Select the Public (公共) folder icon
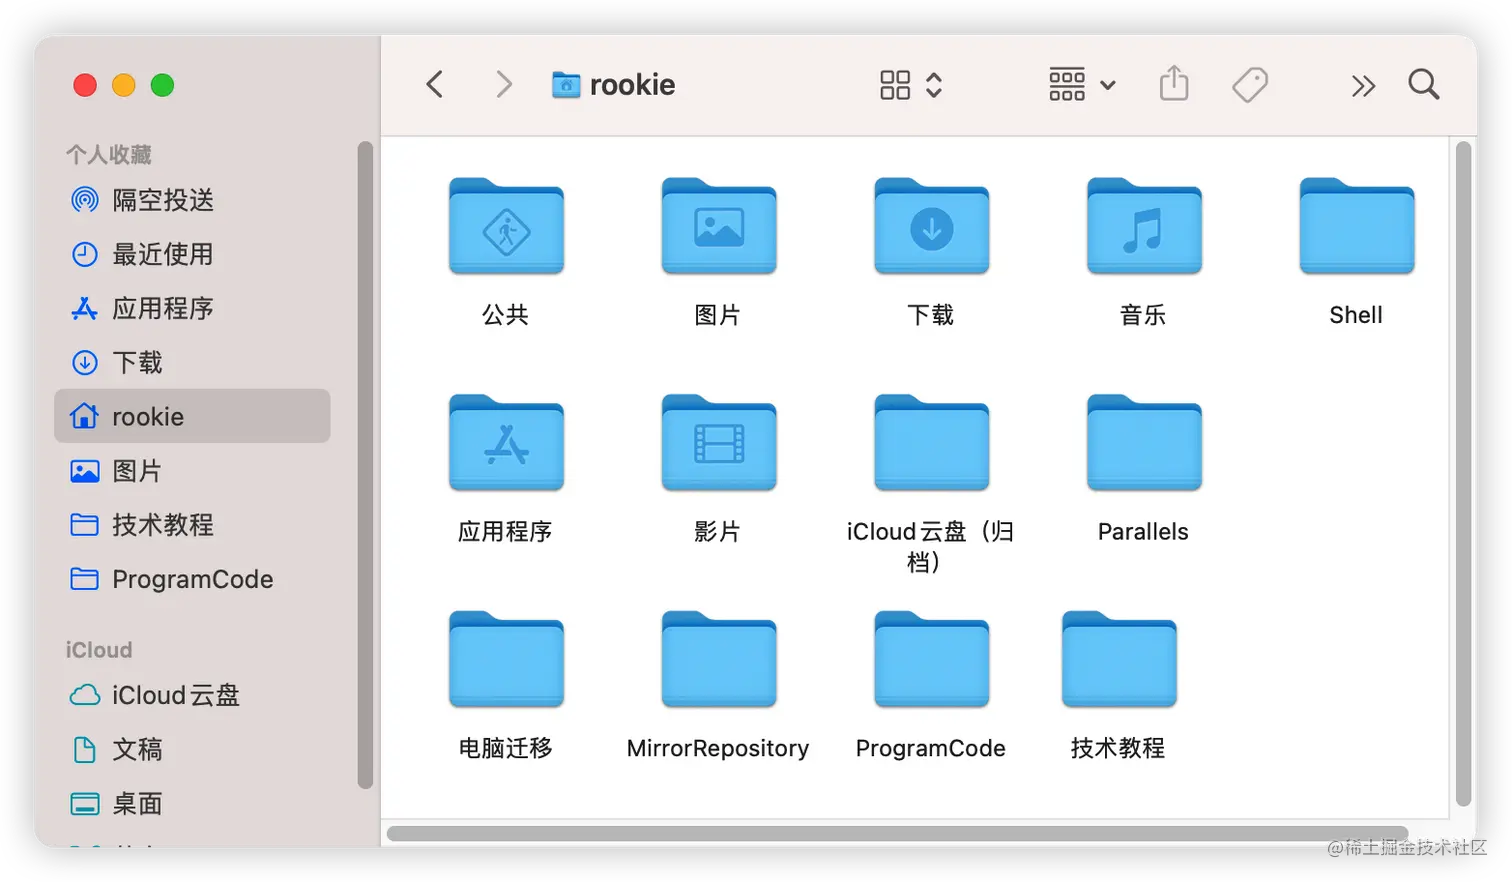The image size is (1512, 882). click(506, 227)
